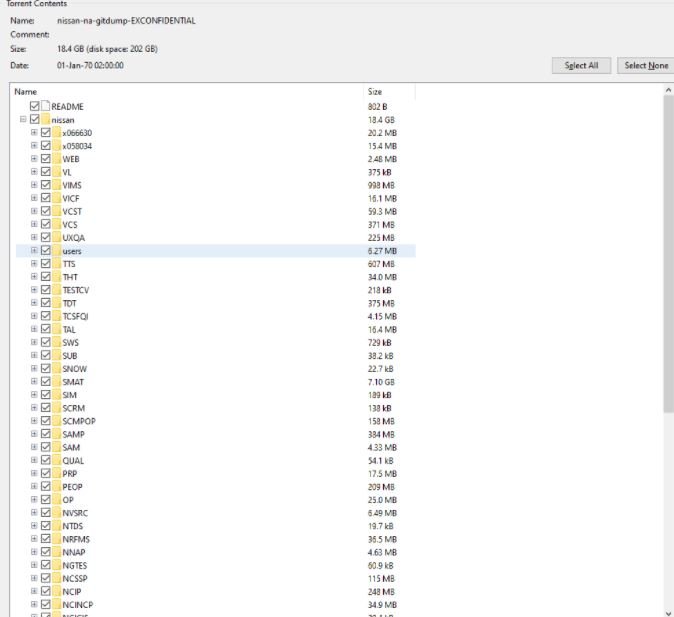Click the Select All button
674x617 pixels.
click(581, 65)
